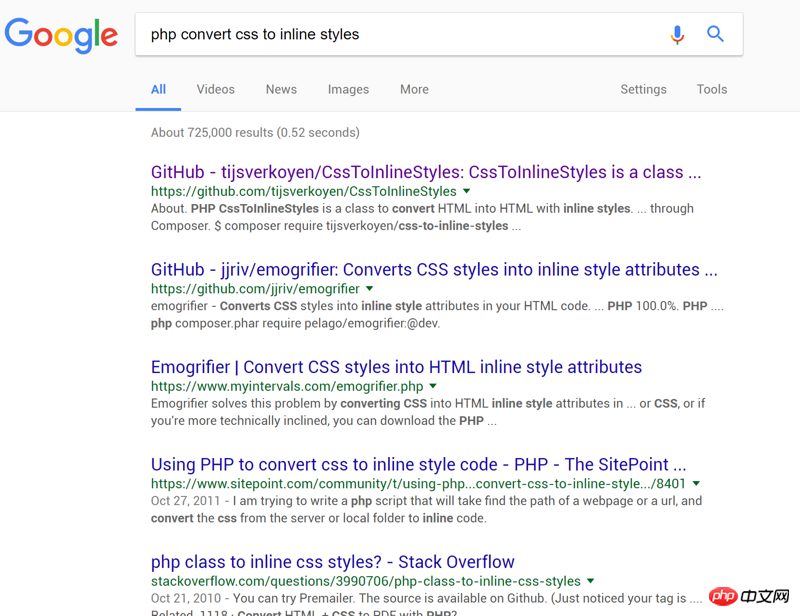The height and width of the screenshot is (616, 800).
Task: Click the 'About 725,000 results' count text
Action: 255,133
